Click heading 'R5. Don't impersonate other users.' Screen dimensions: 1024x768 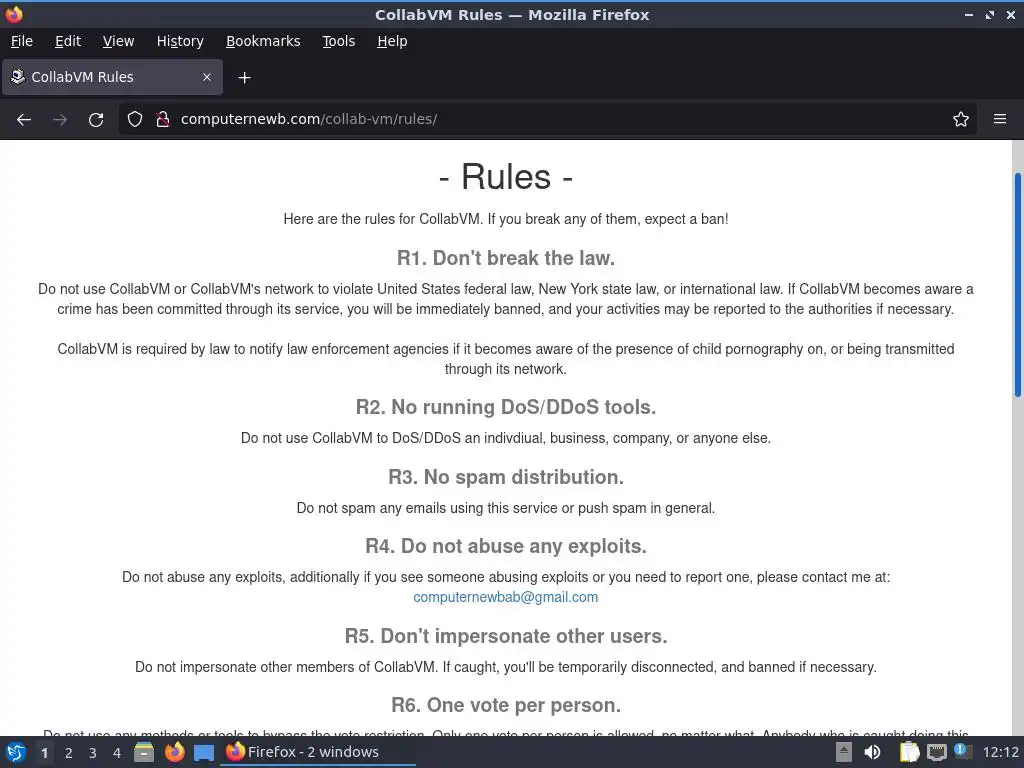point(505,635)
